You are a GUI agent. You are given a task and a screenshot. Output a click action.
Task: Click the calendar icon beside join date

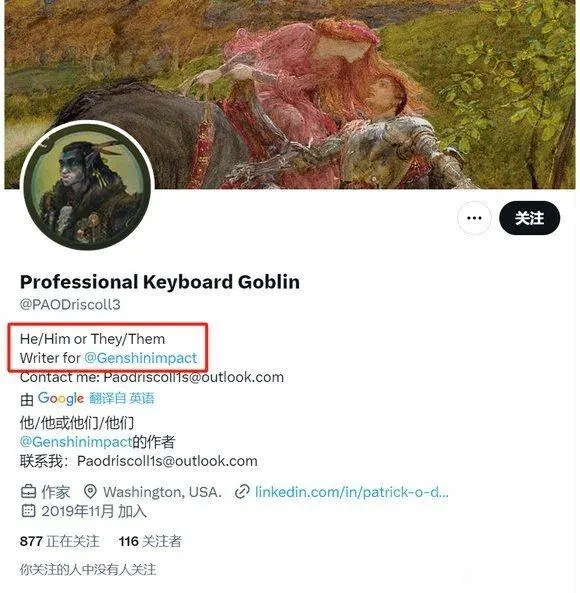tap(28, 511)
